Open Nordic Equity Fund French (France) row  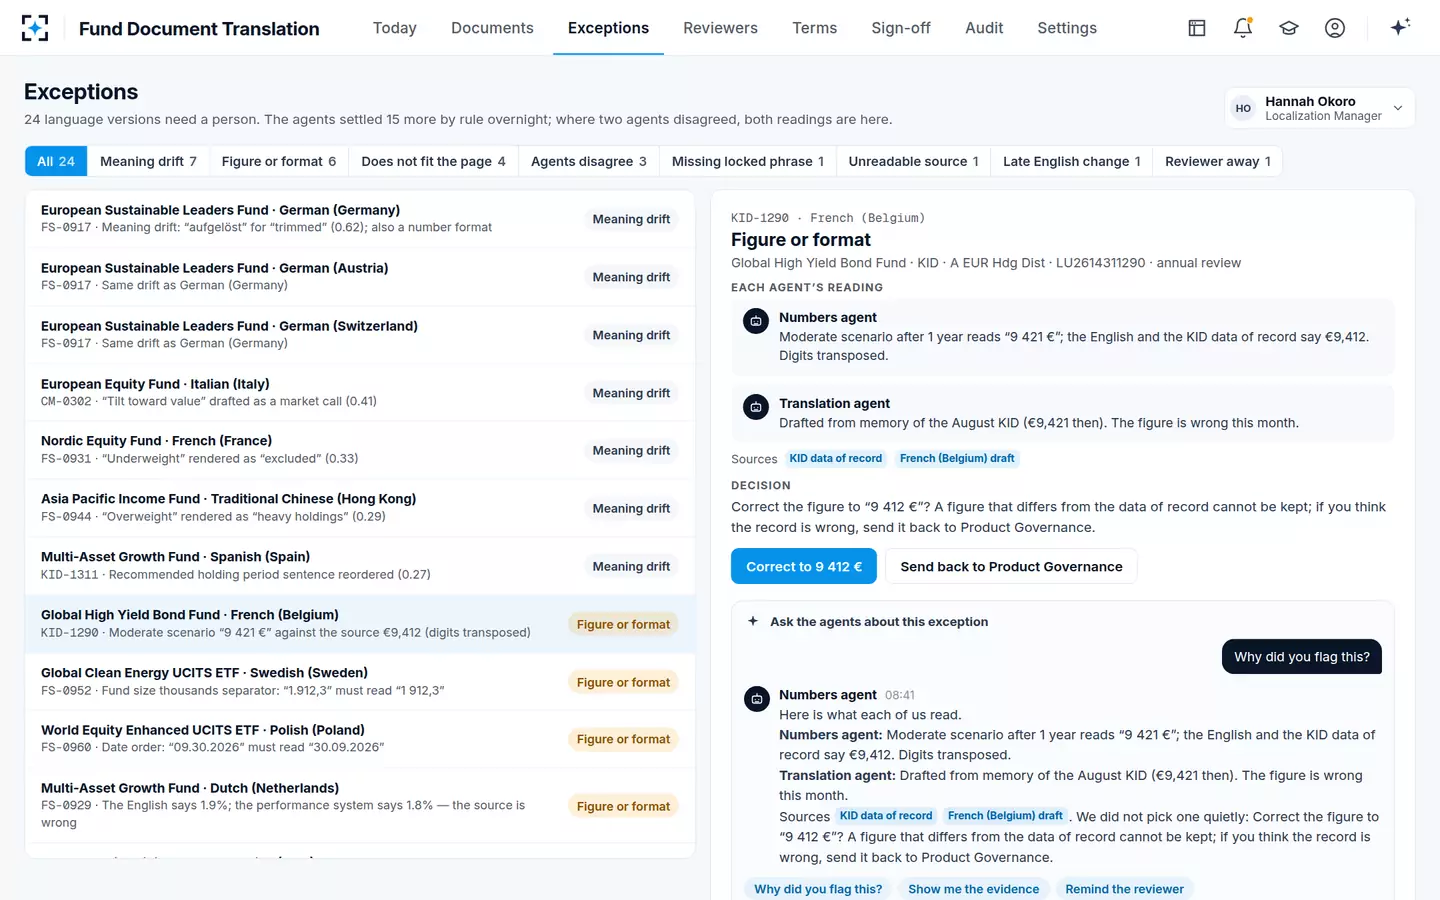point(360,450)
